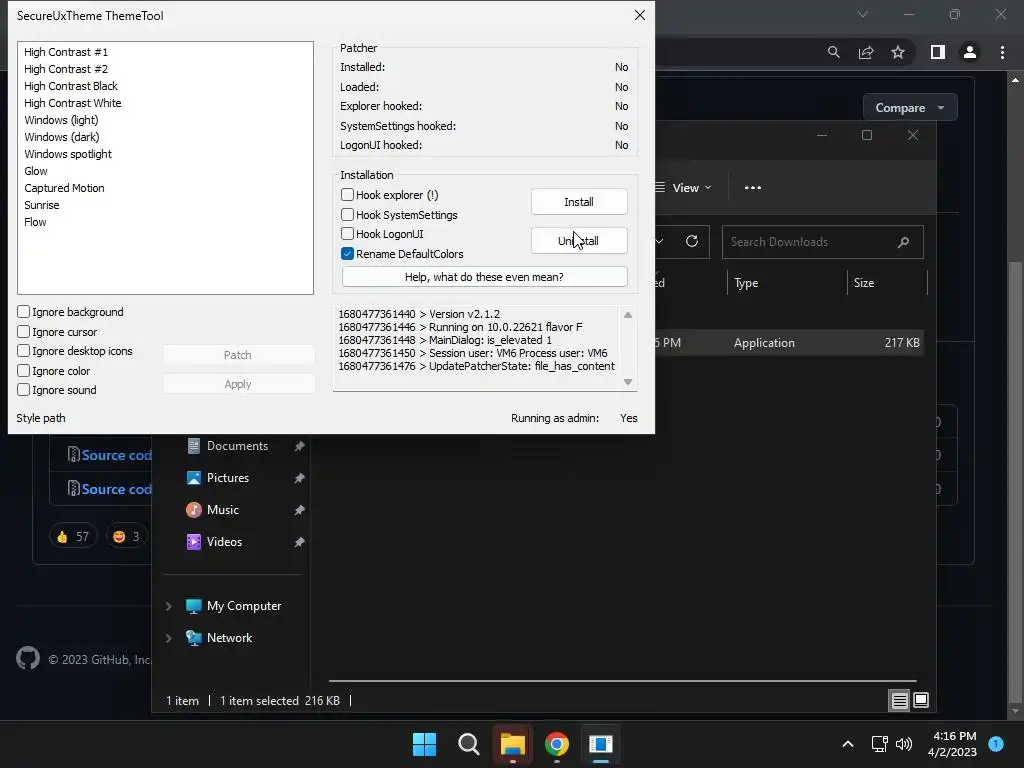This screenshot has height=768, width=1024.
Task: Open the notification badge in the taskbar
Action: pos(996,744)
